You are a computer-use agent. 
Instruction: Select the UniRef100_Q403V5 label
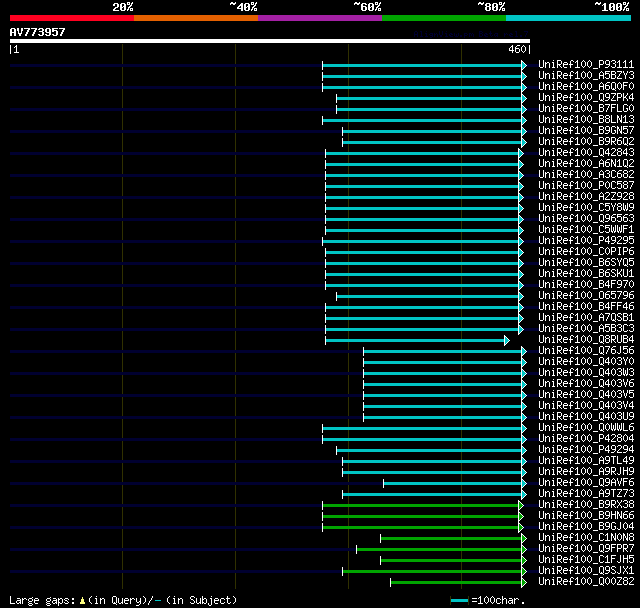(586, 395)
